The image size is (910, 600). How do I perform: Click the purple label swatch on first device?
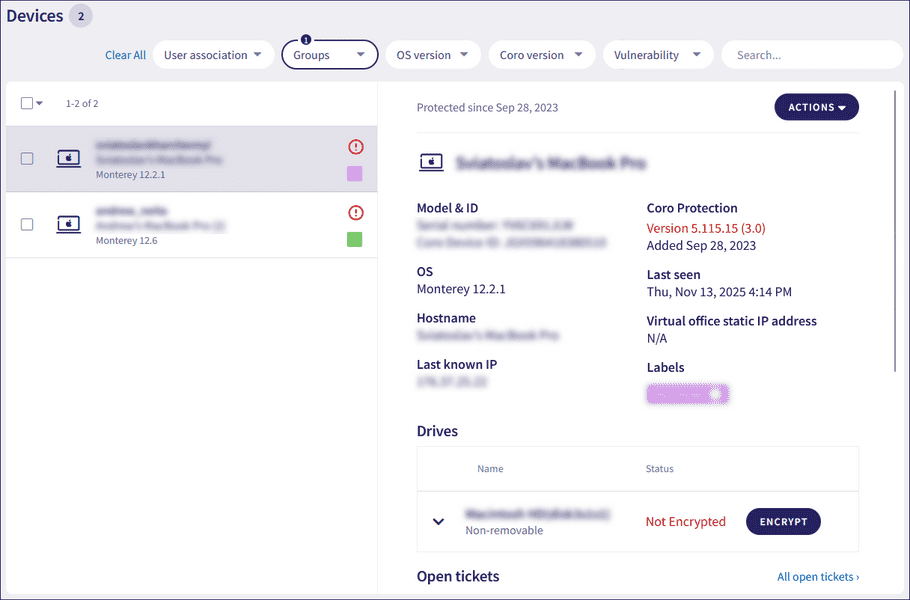click(355, 174)
